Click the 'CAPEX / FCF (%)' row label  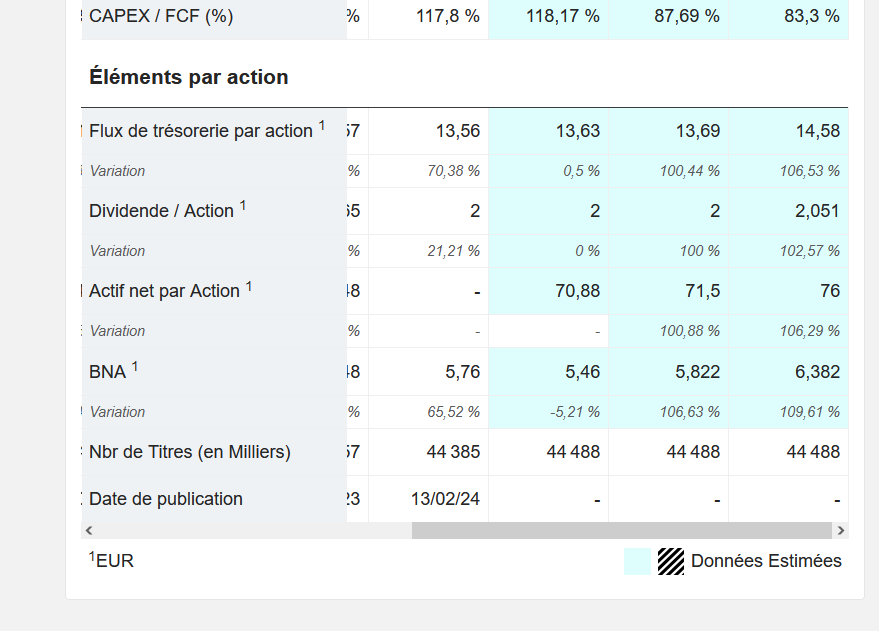pos(161,16)
